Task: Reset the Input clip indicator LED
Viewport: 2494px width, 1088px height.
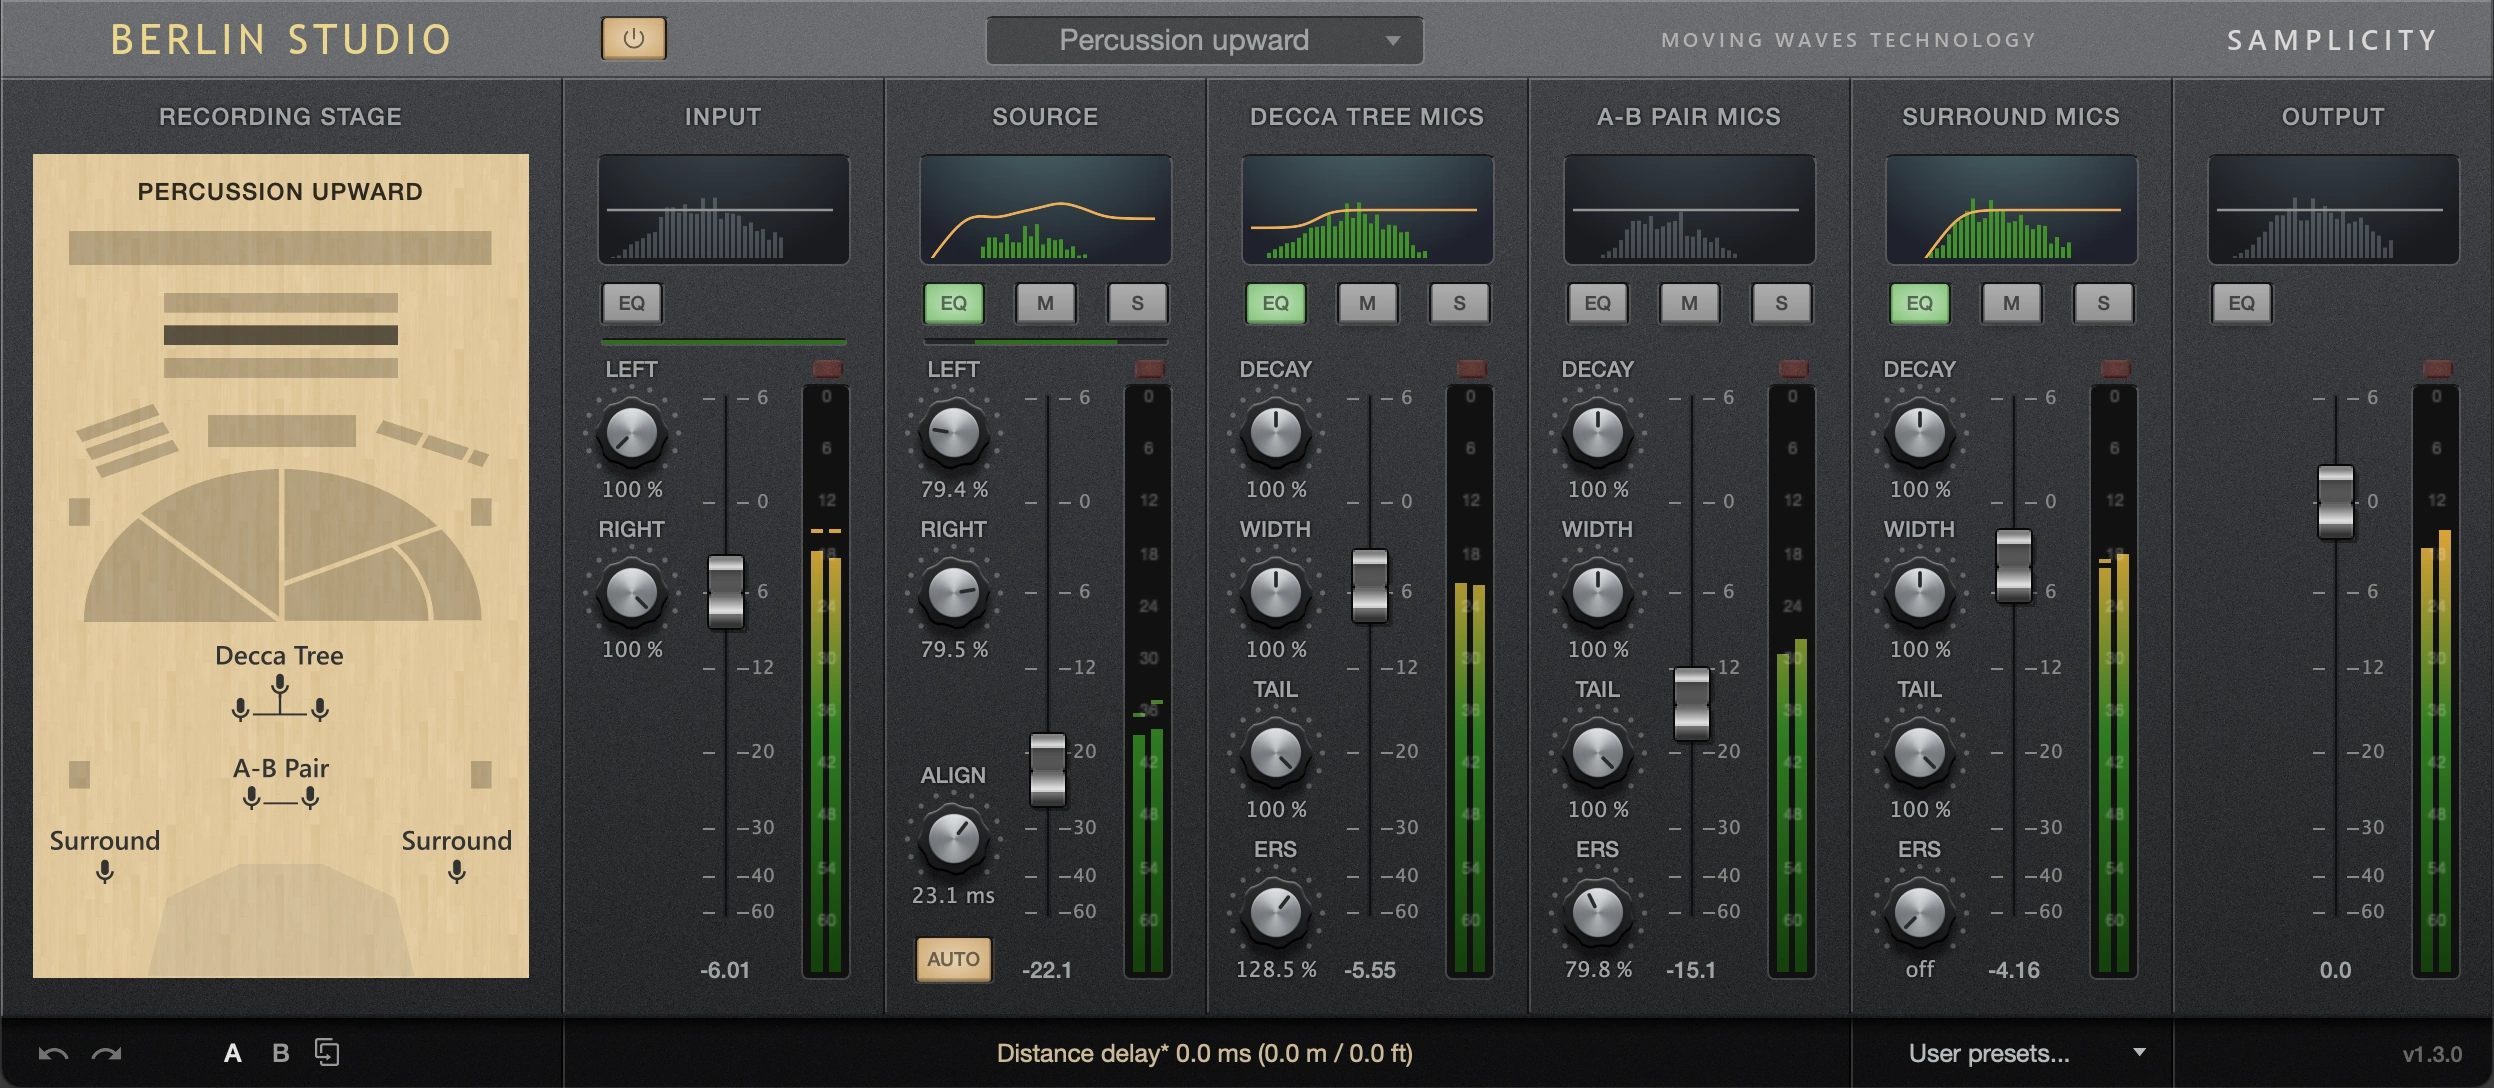Action: point(827,369)
